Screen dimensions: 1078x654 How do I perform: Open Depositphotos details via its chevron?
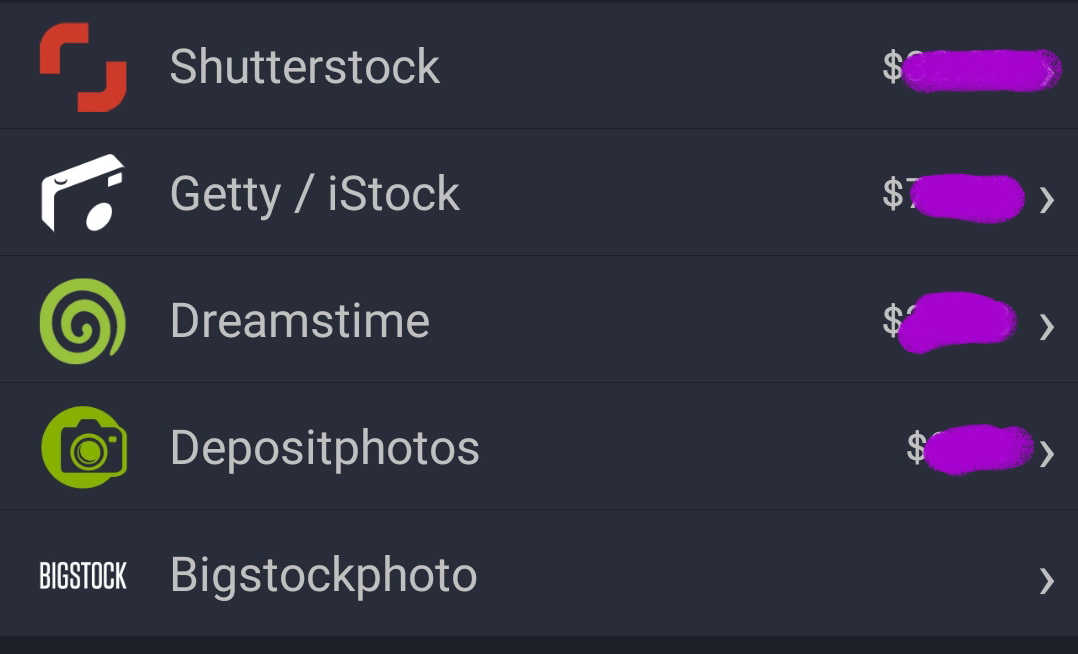pos(1046,453)
